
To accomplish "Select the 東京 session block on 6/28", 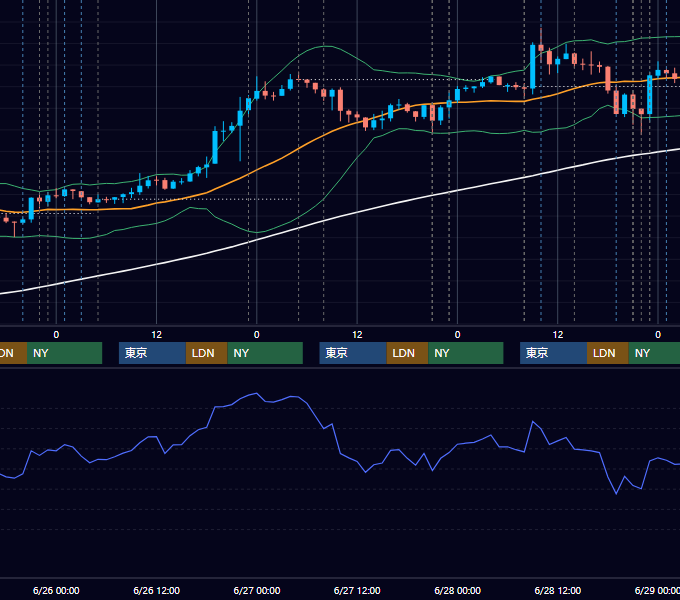I will click(553, 353).
